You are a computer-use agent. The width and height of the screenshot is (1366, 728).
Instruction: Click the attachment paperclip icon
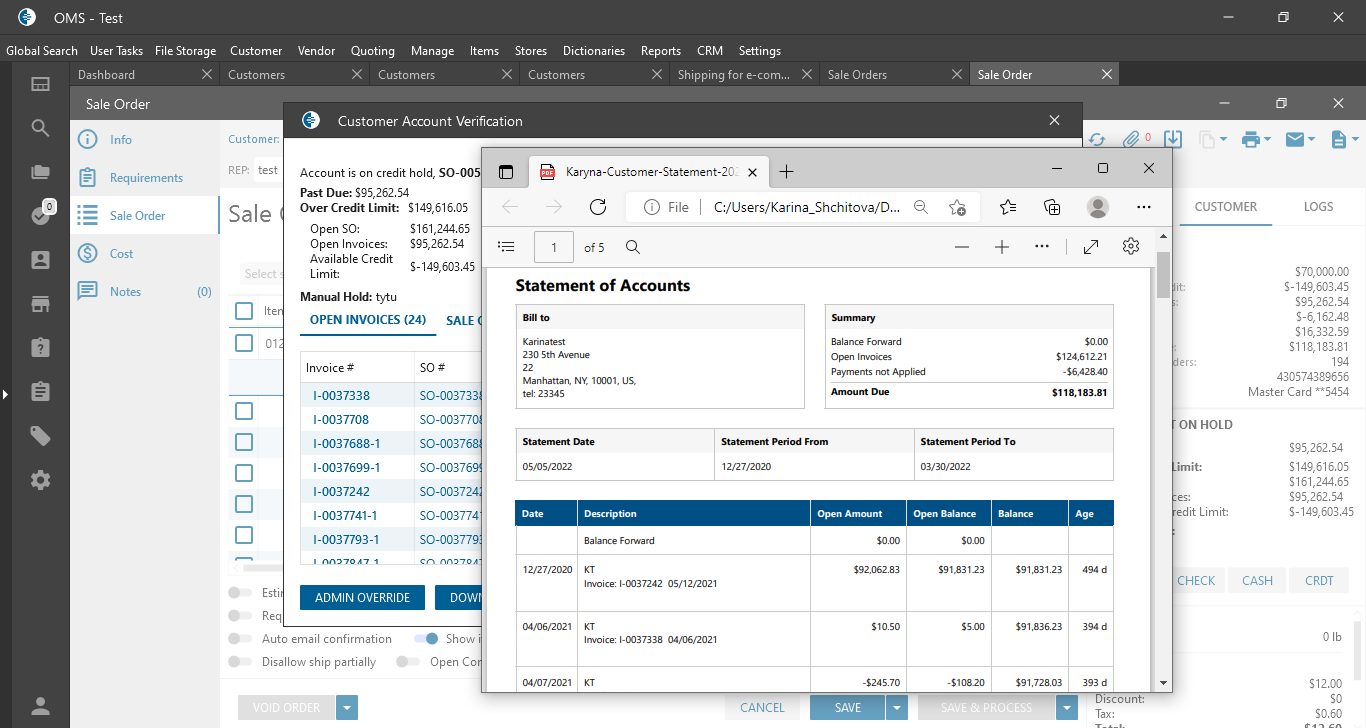click(x=1131, y=140)
